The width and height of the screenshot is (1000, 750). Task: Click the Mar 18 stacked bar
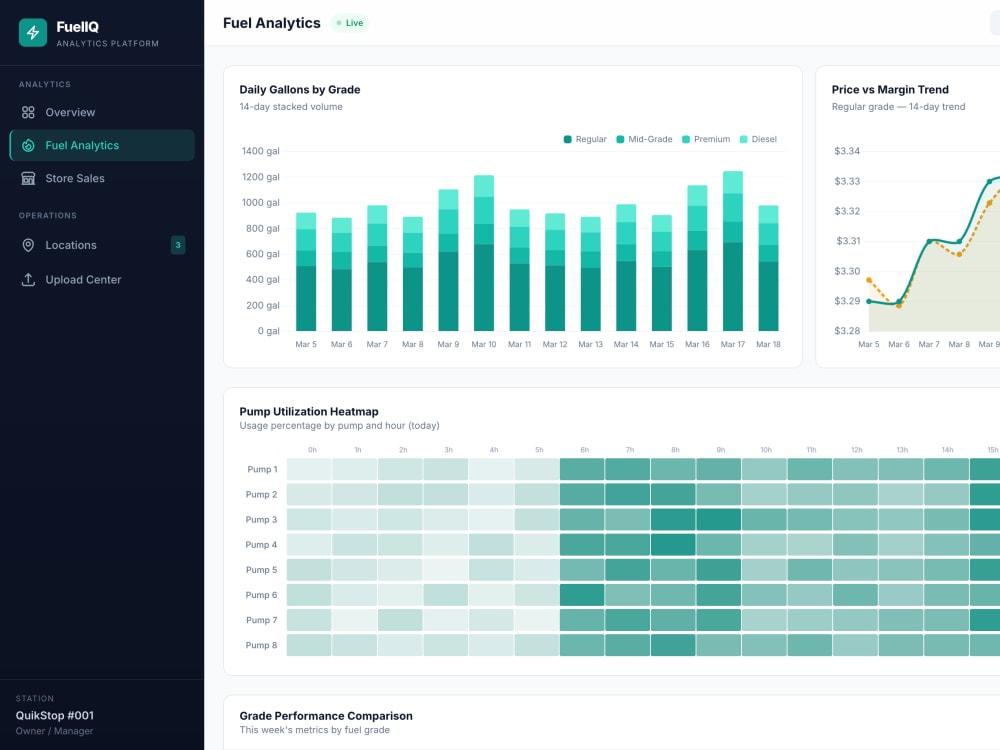click(768, 268)
